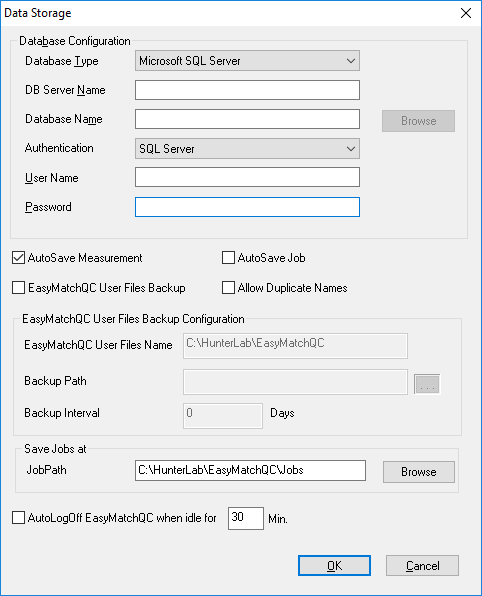482x596 pixels.
Task: Click the JobPath text field
Action: 251,471
